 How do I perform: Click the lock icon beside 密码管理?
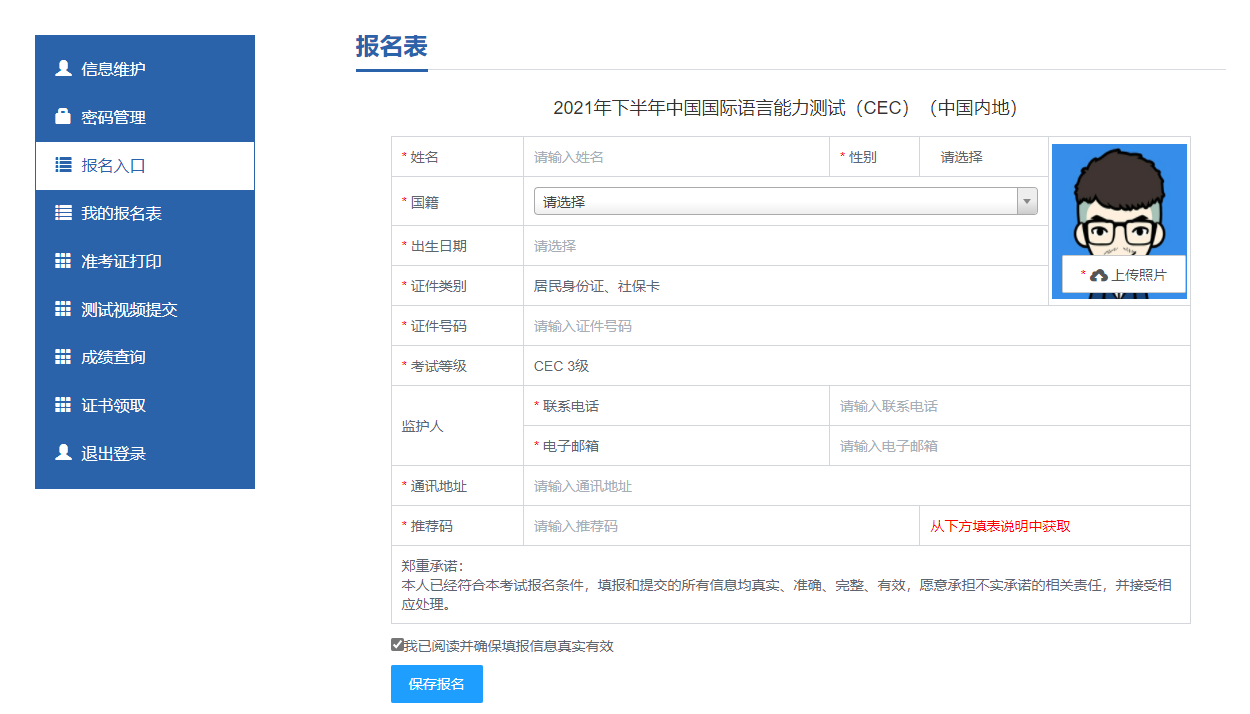[63, 117]
